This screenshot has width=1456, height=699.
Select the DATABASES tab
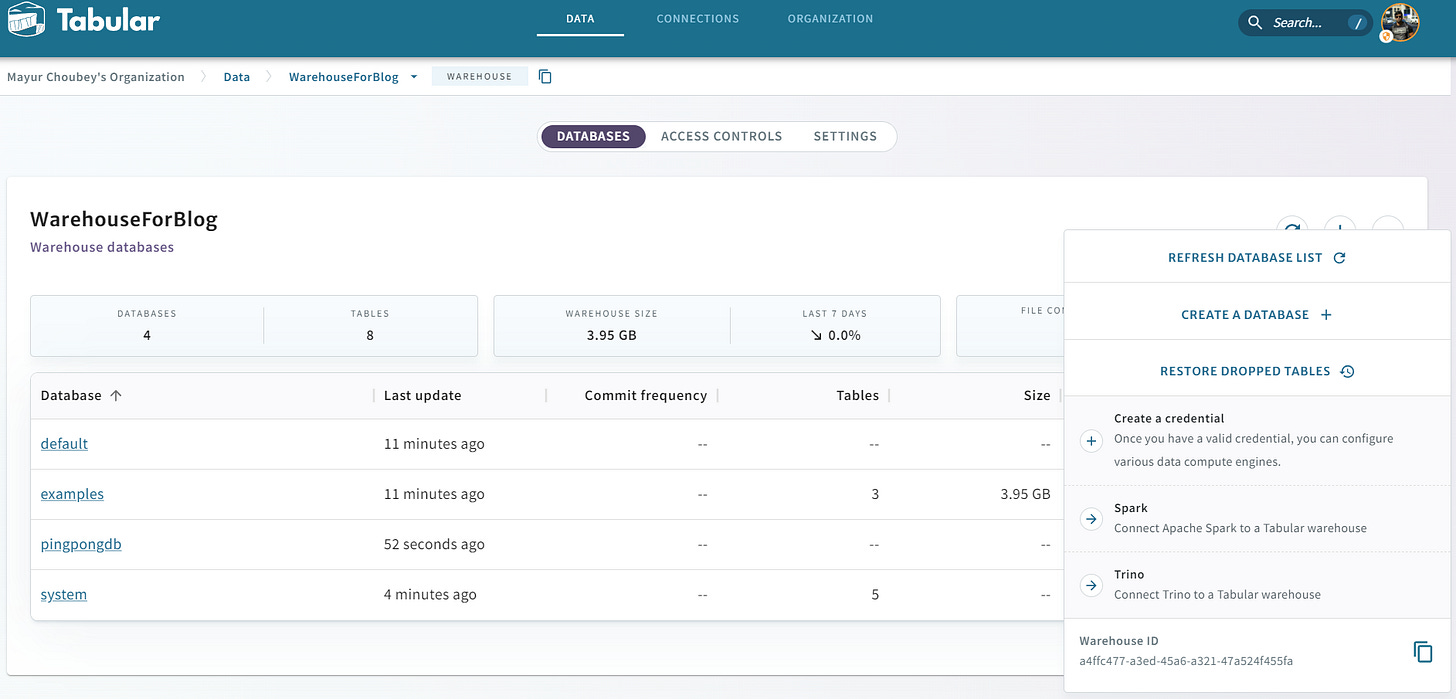593,136
